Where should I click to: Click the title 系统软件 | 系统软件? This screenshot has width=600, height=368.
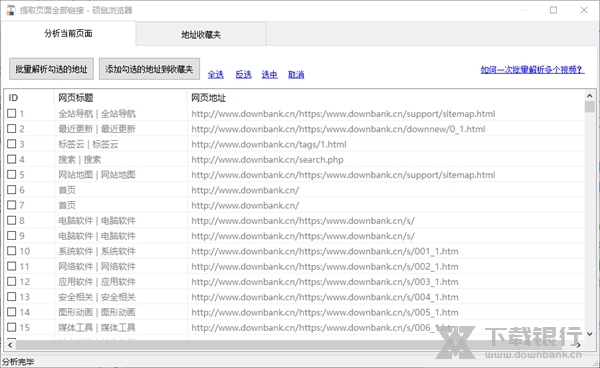(97, 251)
